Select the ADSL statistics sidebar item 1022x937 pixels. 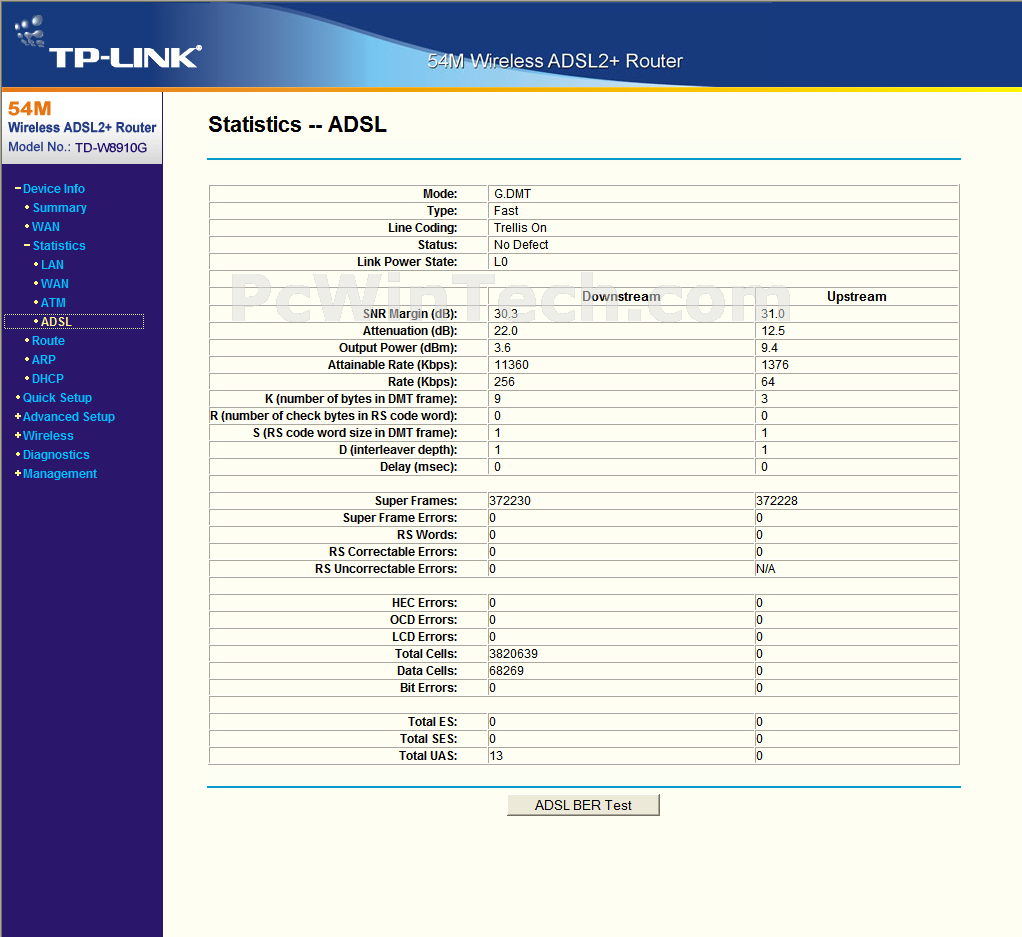pos(56,321)
